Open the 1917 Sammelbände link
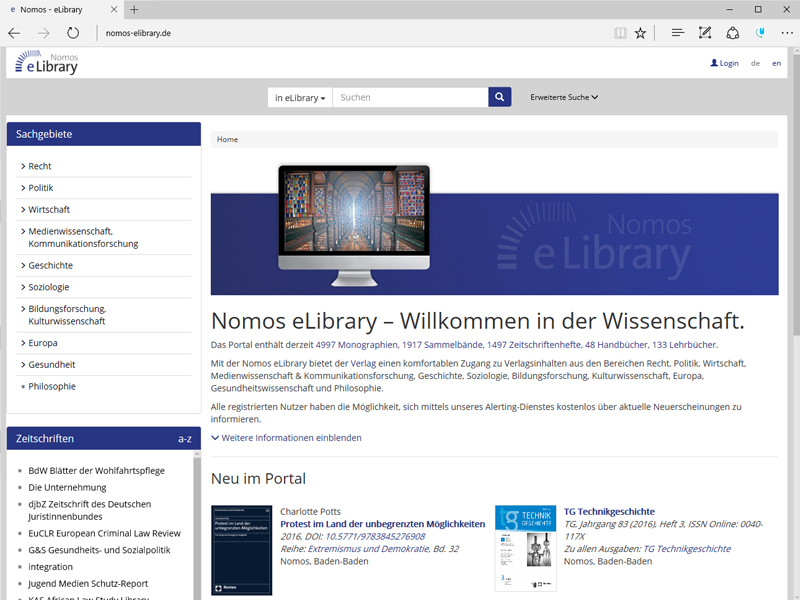Image resolution: width=800 pixels, height=600 pixels. [x=442, y=345]
